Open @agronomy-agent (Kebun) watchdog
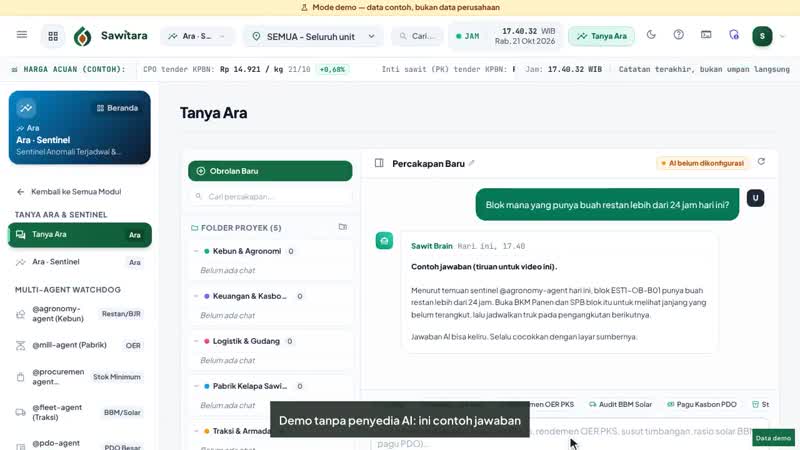Image resolution: width=800 pixels, height=450 pixels. point(80,314)
